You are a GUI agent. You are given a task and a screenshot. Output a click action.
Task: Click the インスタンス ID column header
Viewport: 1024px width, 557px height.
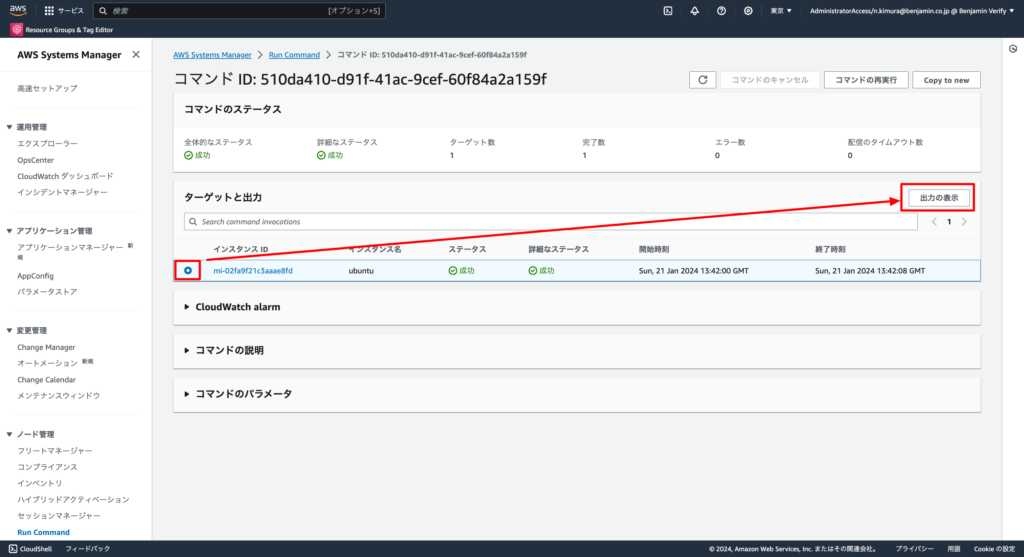240,249
